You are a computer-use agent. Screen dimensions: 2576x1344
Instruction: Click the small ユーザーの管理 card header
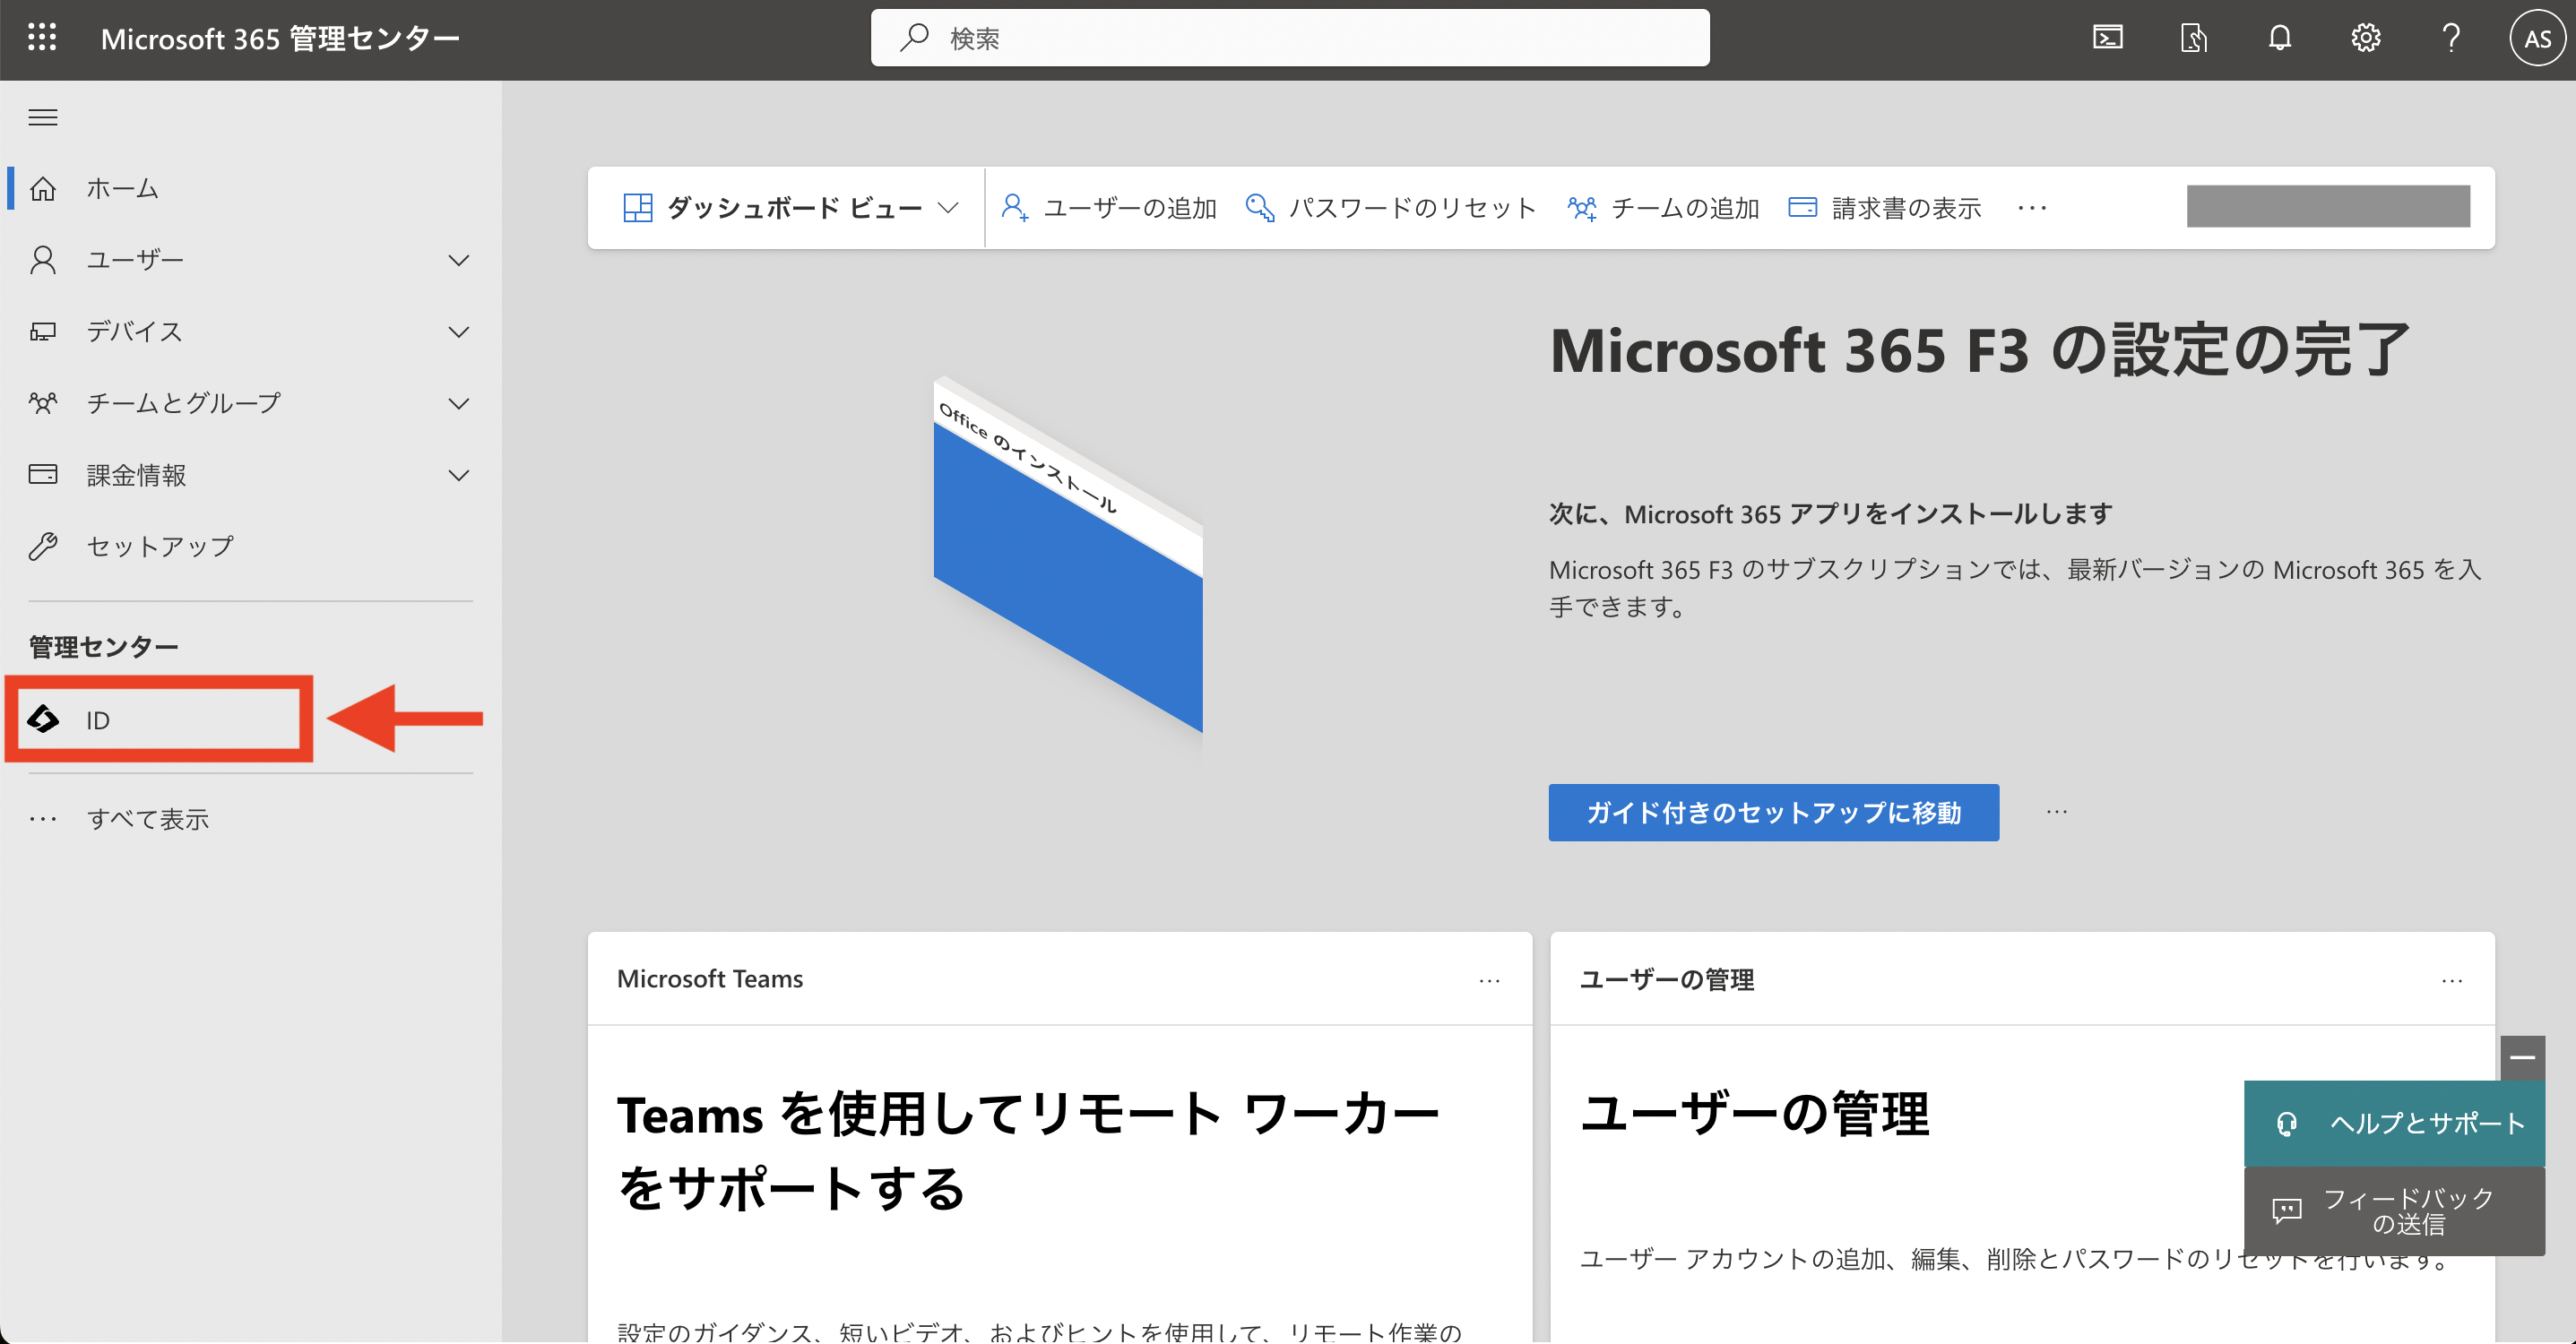pos(1667,979)
